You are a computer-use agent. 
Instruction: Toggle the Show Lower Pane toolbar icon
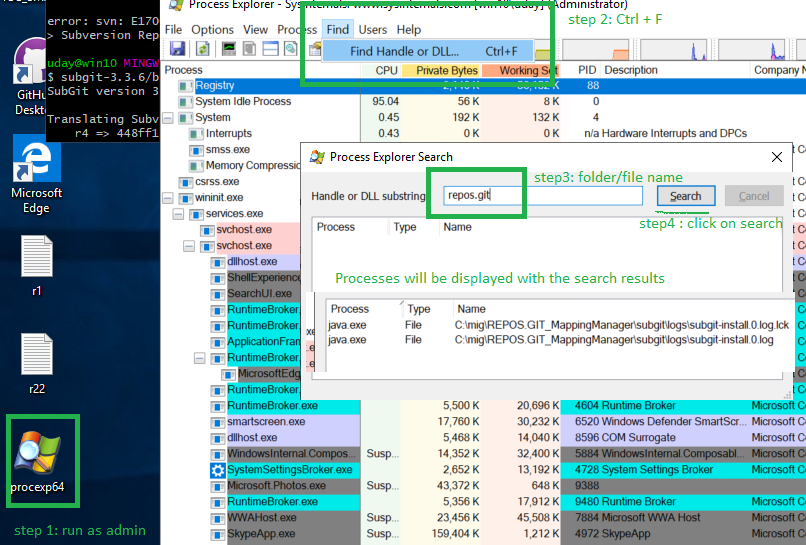[x=270, y=49]
